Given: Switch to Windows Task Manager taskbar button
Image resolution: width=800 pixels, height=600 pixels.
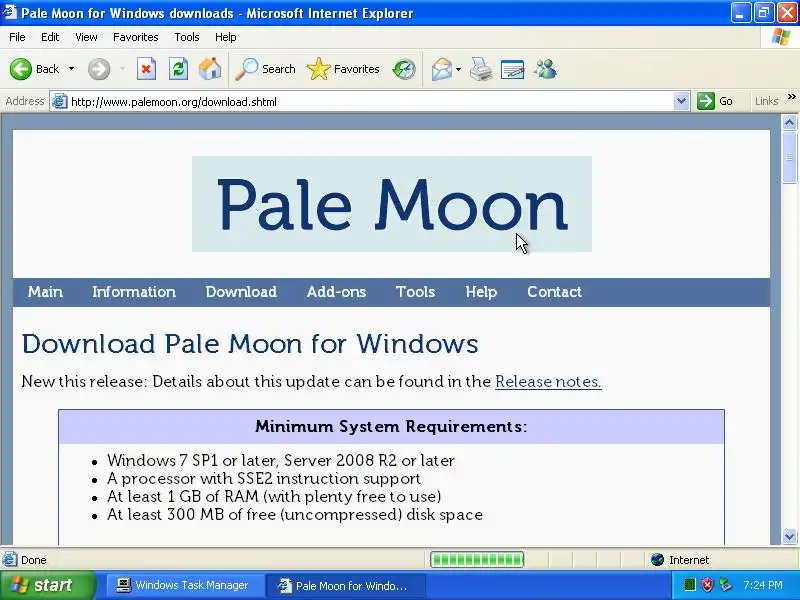Looking at the screenshot, I should click(184, 585).
